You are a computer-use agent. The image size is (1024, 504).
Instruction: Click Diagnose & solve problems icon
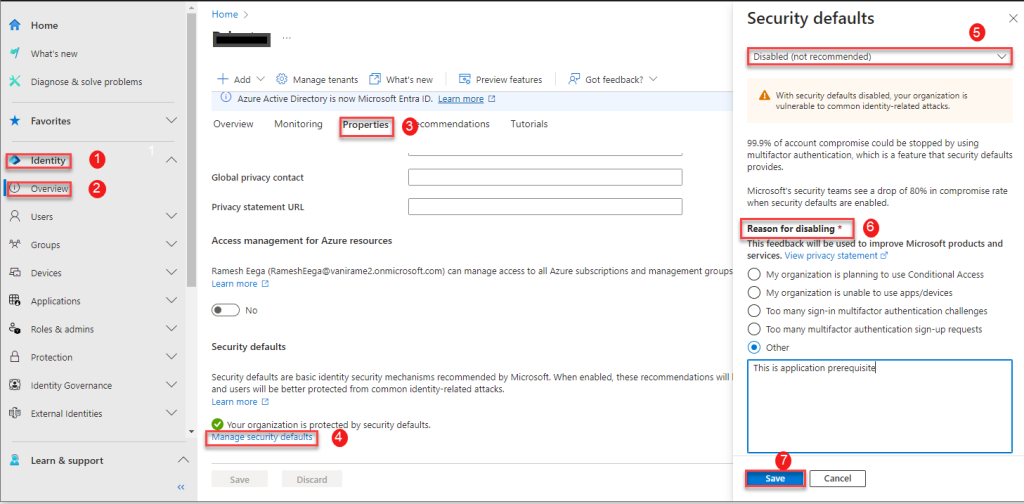click(14, 82)
